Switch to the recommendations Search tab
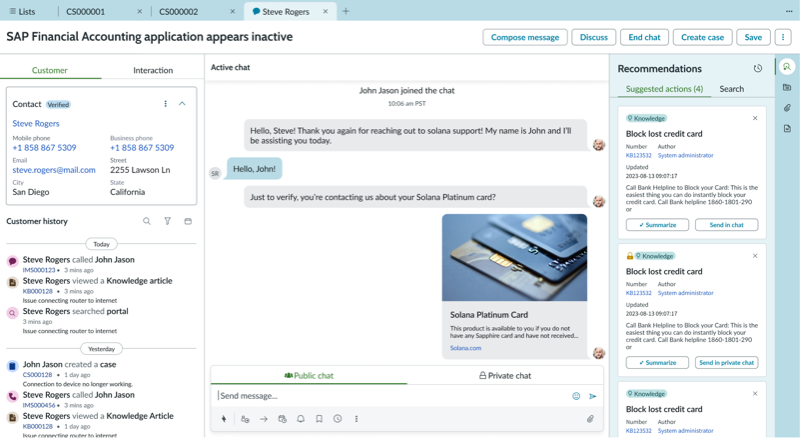Image resolution: width=800 pixels, height=438 pixels. tap(732, 89)
